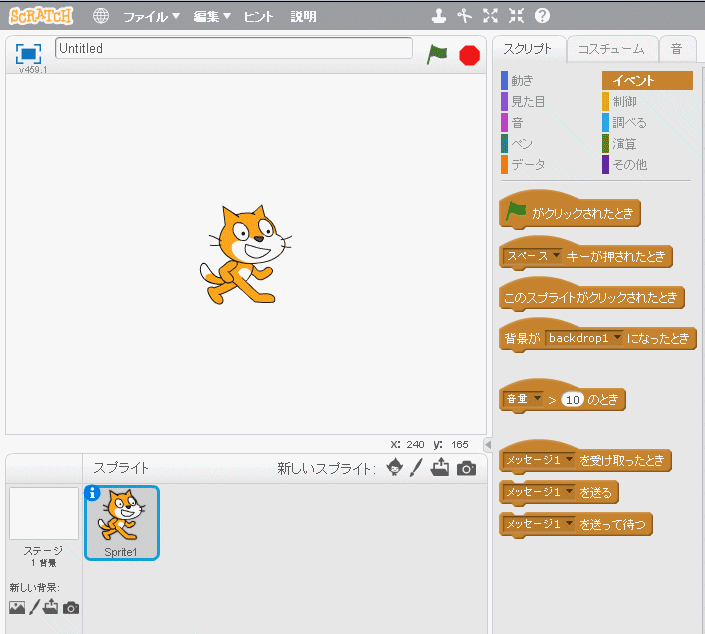
Task: Select the Sprite1 thumbnail
Action: pos(122,523)
